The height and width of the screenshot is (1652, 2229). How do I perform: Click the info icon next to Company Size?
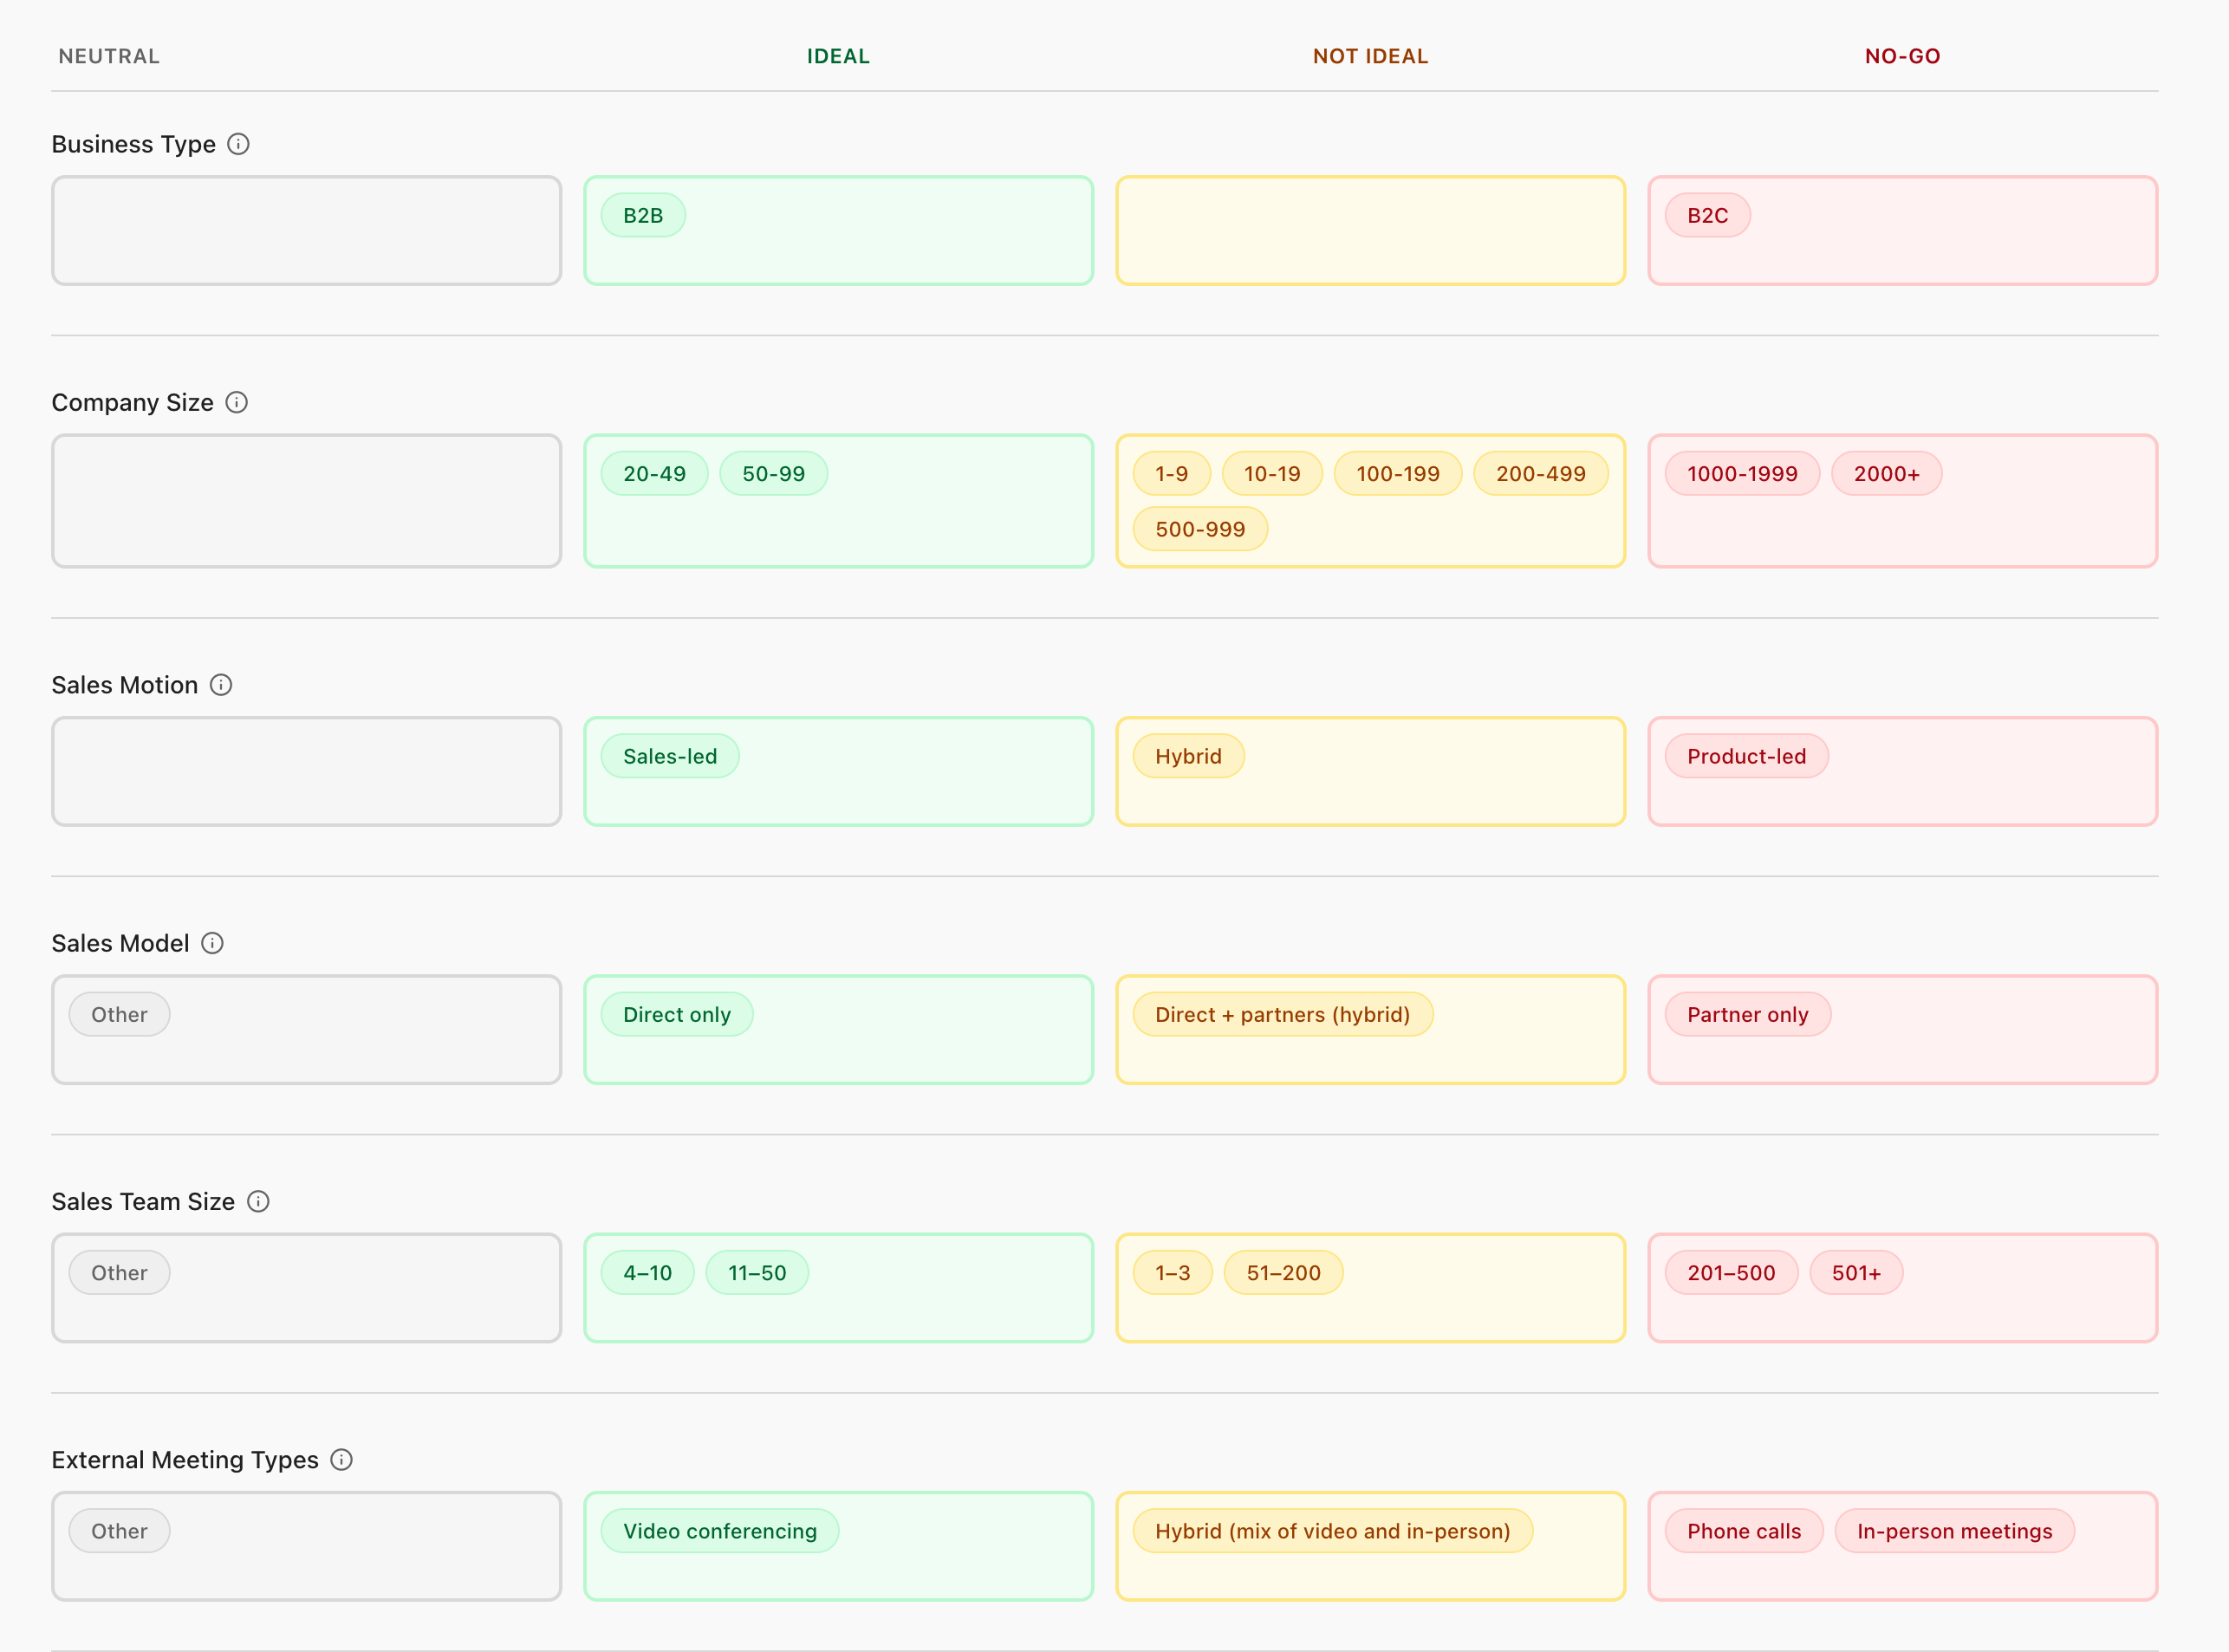pos(236,402)
